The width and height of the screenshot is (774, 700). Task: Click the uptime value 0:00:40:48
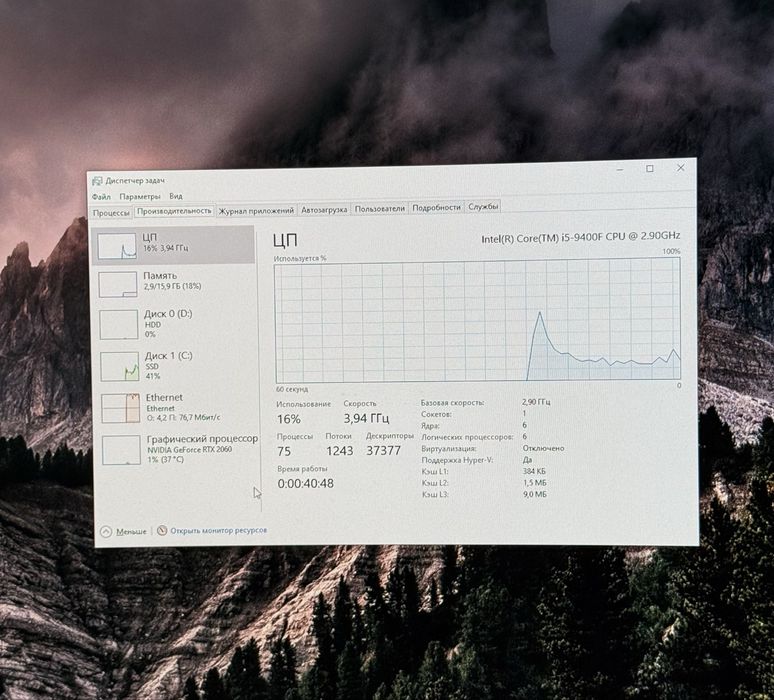tap(306, 483)
